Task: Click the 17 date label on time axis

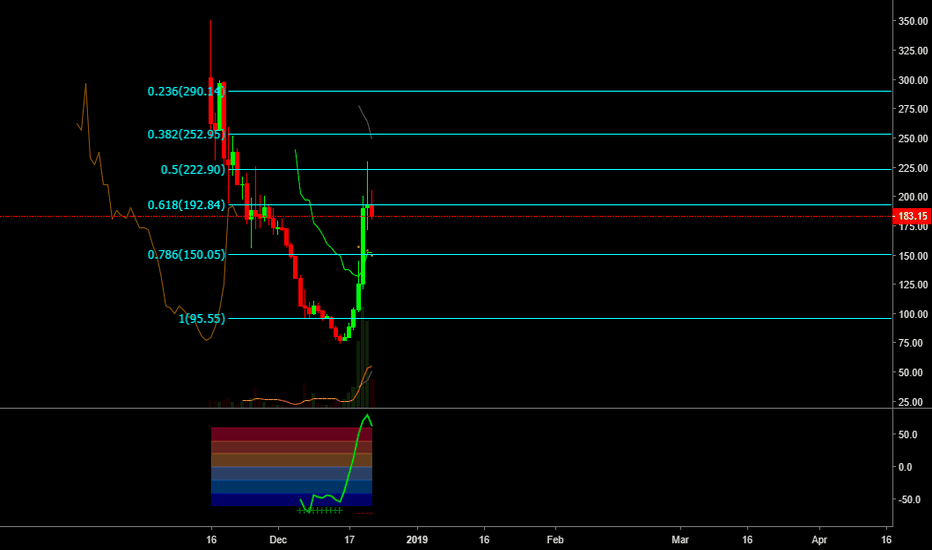Action: click(x=350, y=540)
